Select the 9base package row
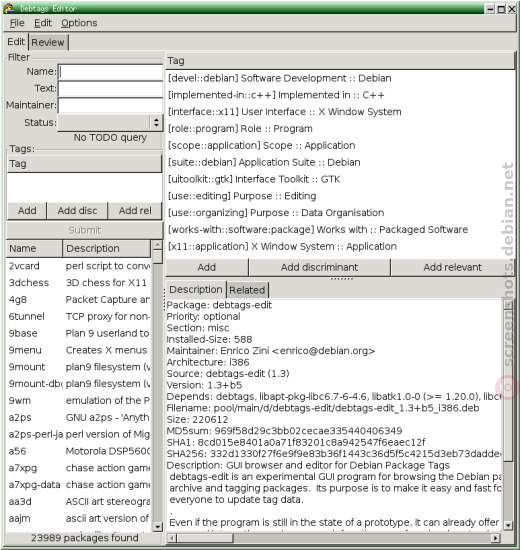The width and height of the screenshot is (520, 550). click(79, 334)
